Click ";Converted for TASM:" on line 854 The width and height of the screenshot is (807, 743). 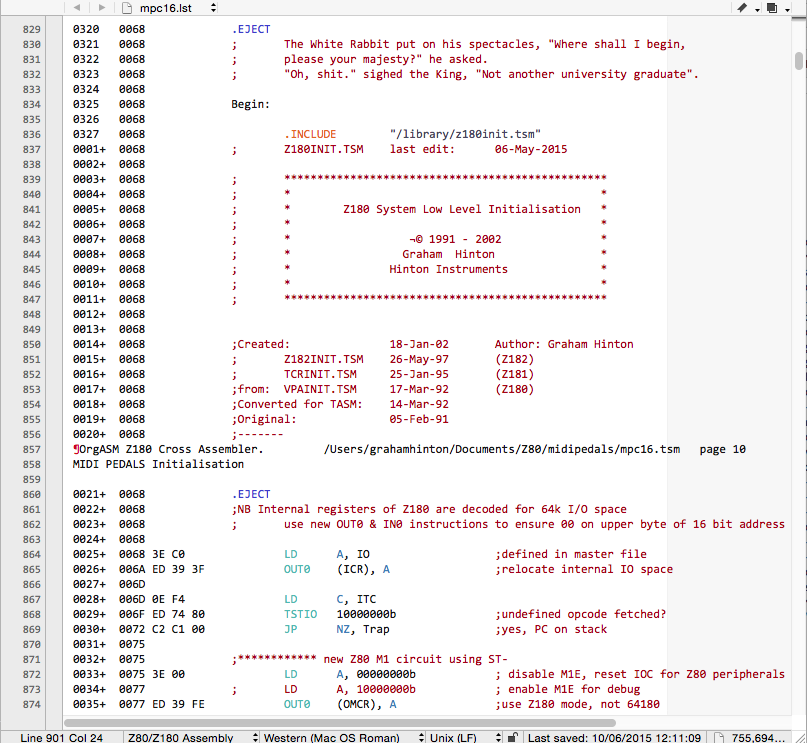coord(297,404)
